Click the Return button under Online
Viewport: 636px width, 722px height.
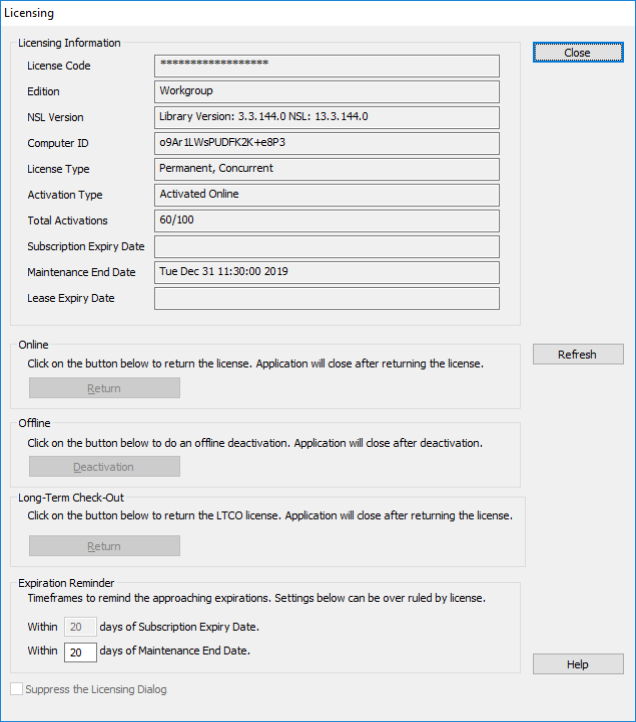pyautogui.click(x=104, y=388)
